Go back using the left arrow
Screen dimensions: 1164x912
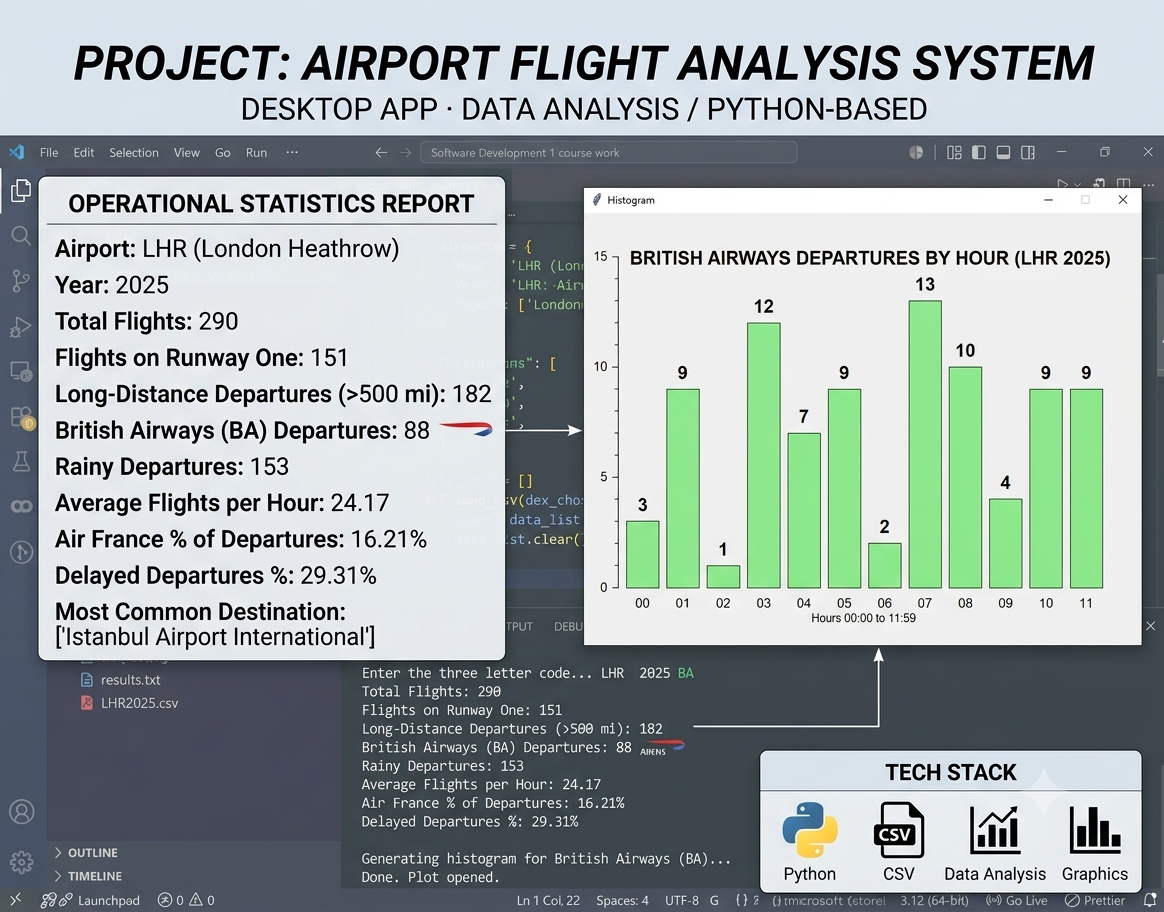pyautogui.click(x=381, y=152)
